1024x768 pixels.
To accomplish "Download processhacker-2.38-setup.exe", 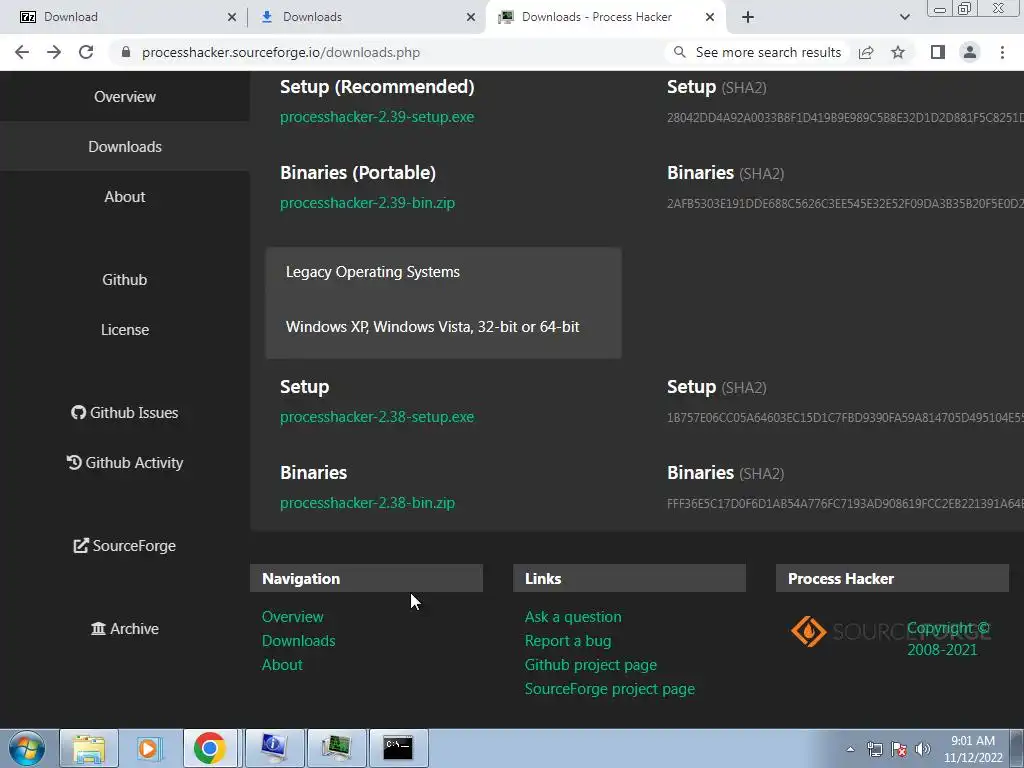I will pyautogui.click(x=377, y=417).
